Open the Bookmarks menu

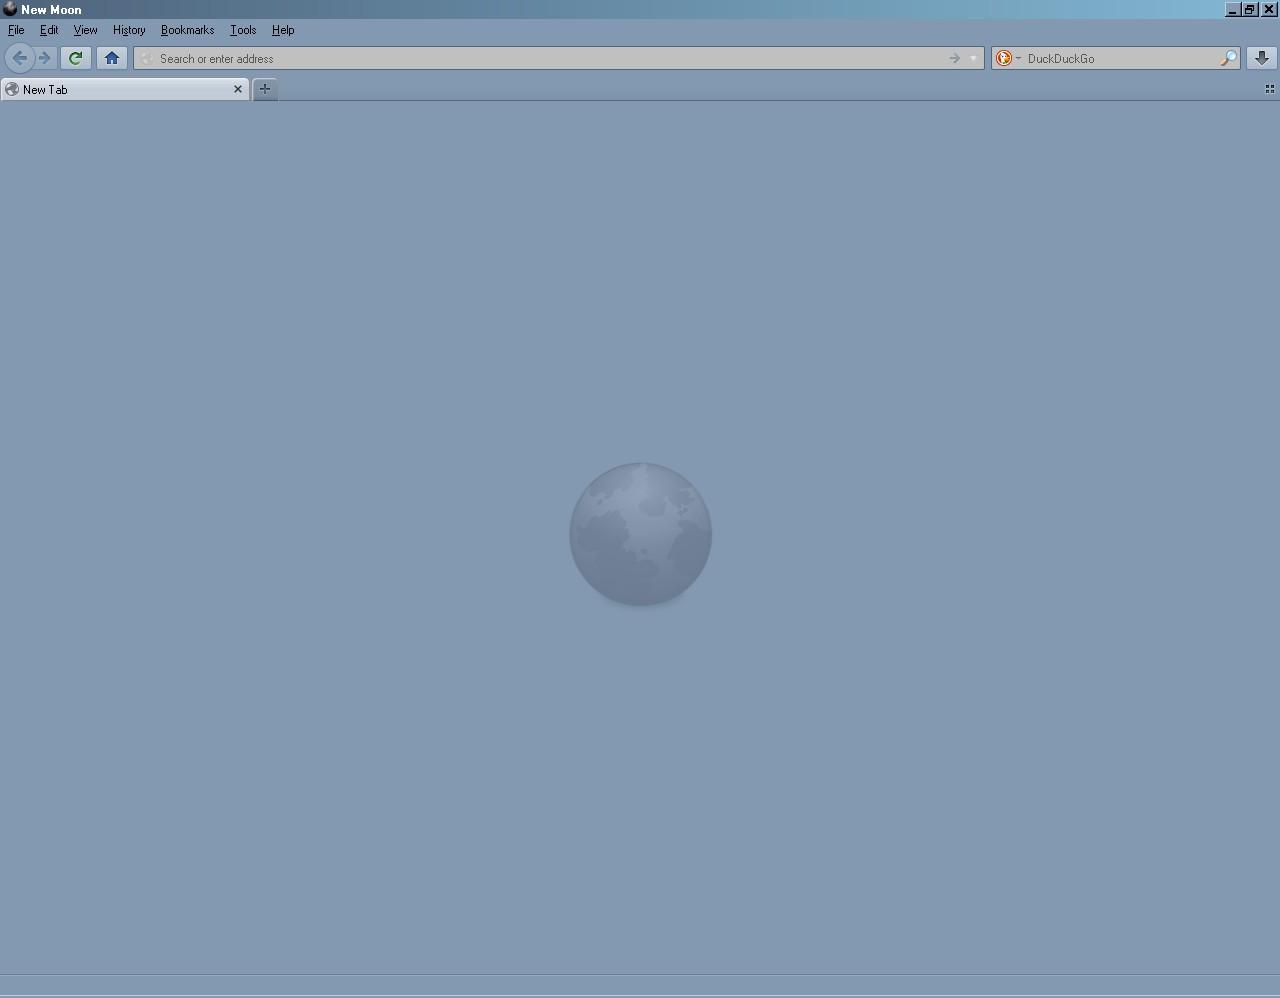click(187, 30)
